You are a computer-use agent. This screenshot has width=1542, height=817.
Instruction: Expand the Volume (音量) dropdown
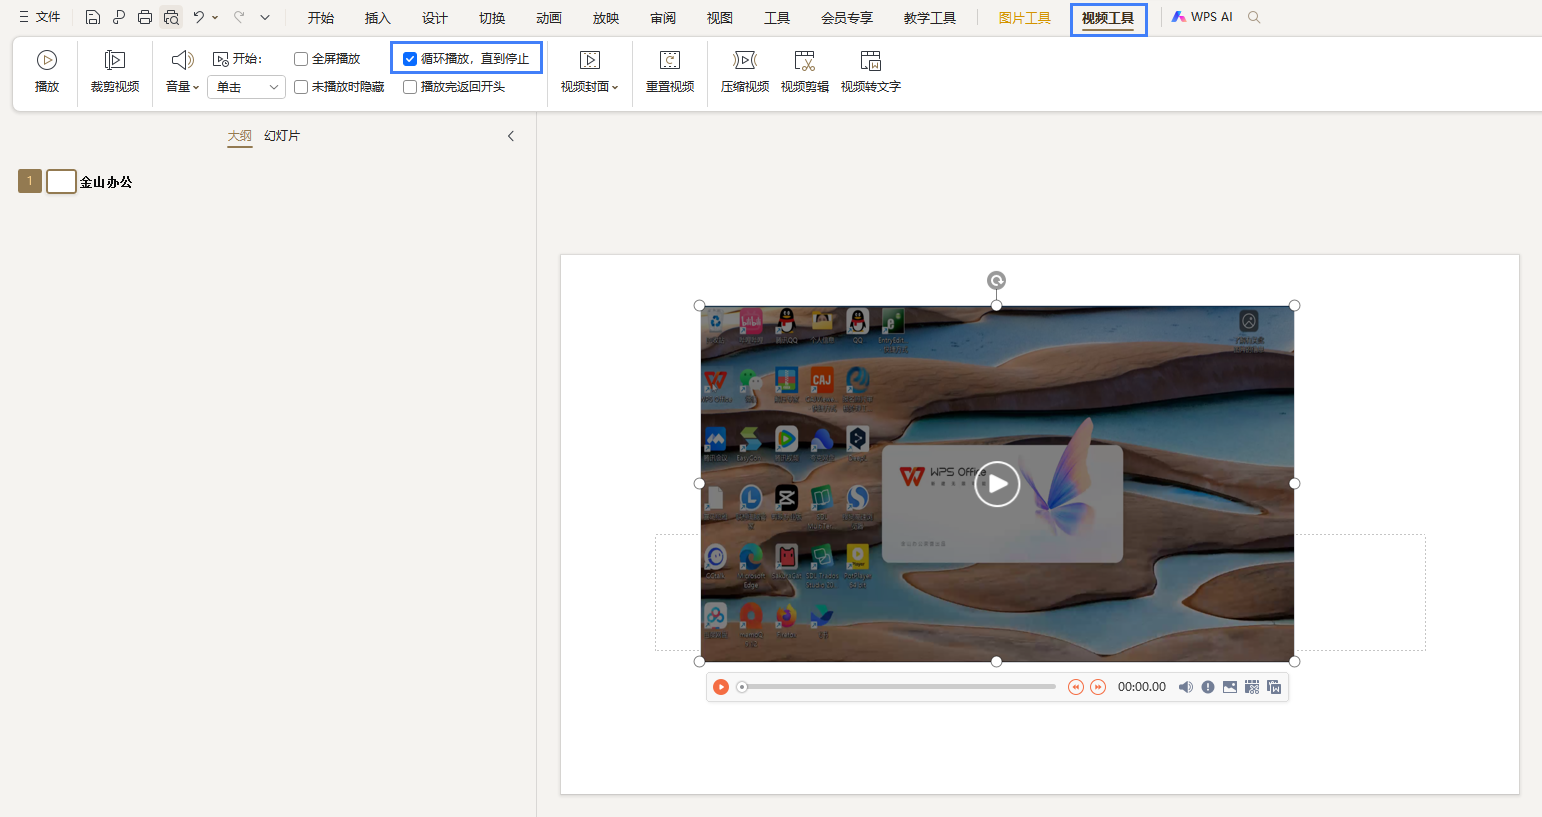[x=183, y=87]
